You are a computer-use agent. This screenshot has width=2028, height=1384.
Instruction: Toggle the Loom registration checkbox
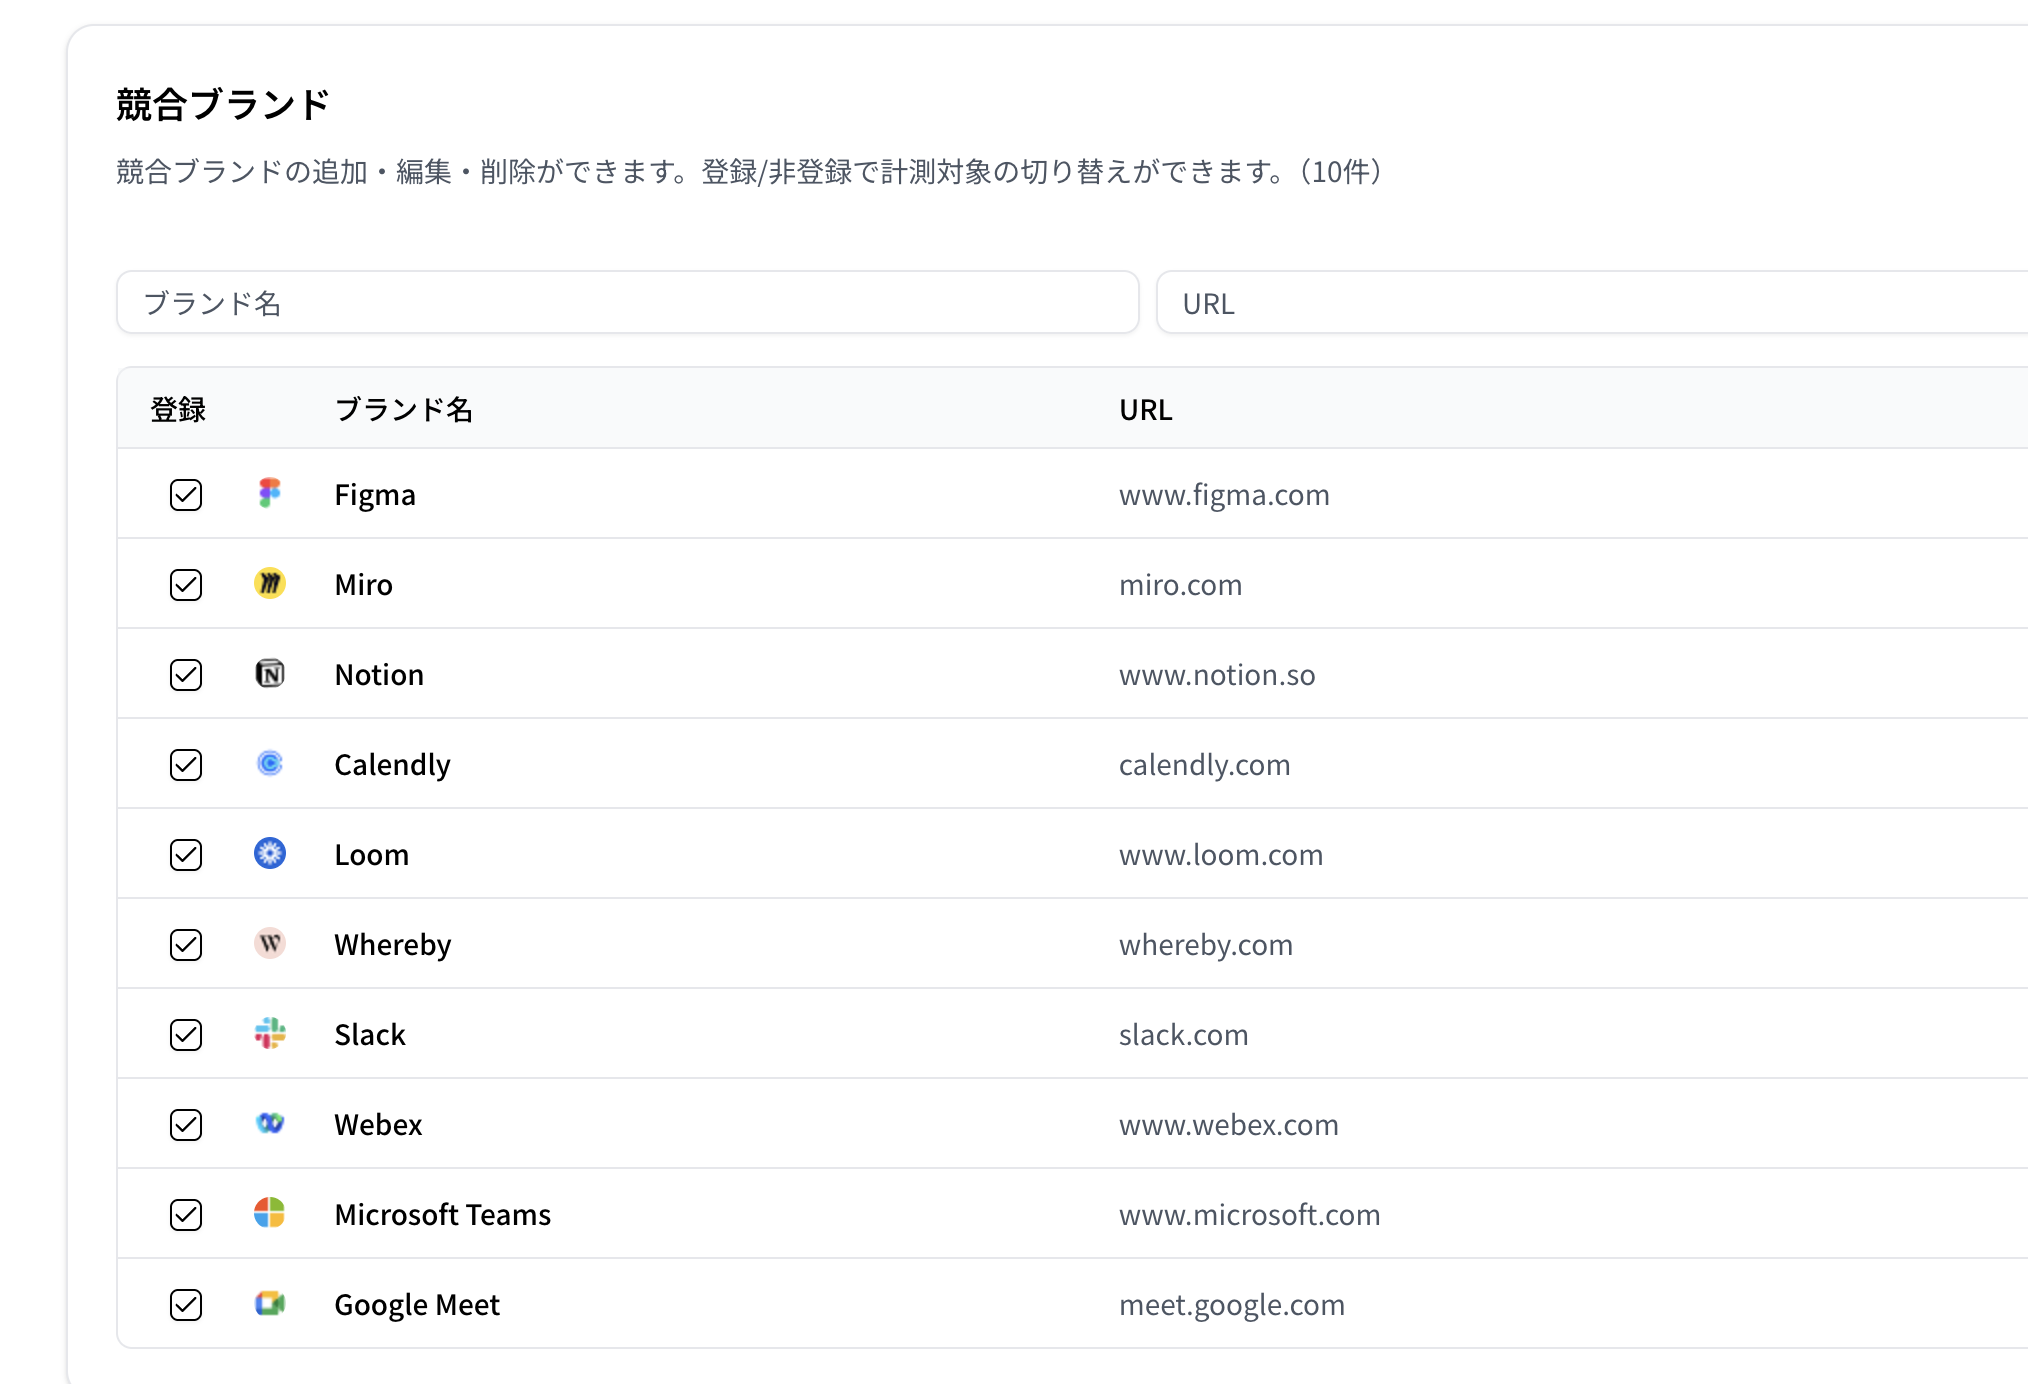pyautogui.click(x=186, y=855)
